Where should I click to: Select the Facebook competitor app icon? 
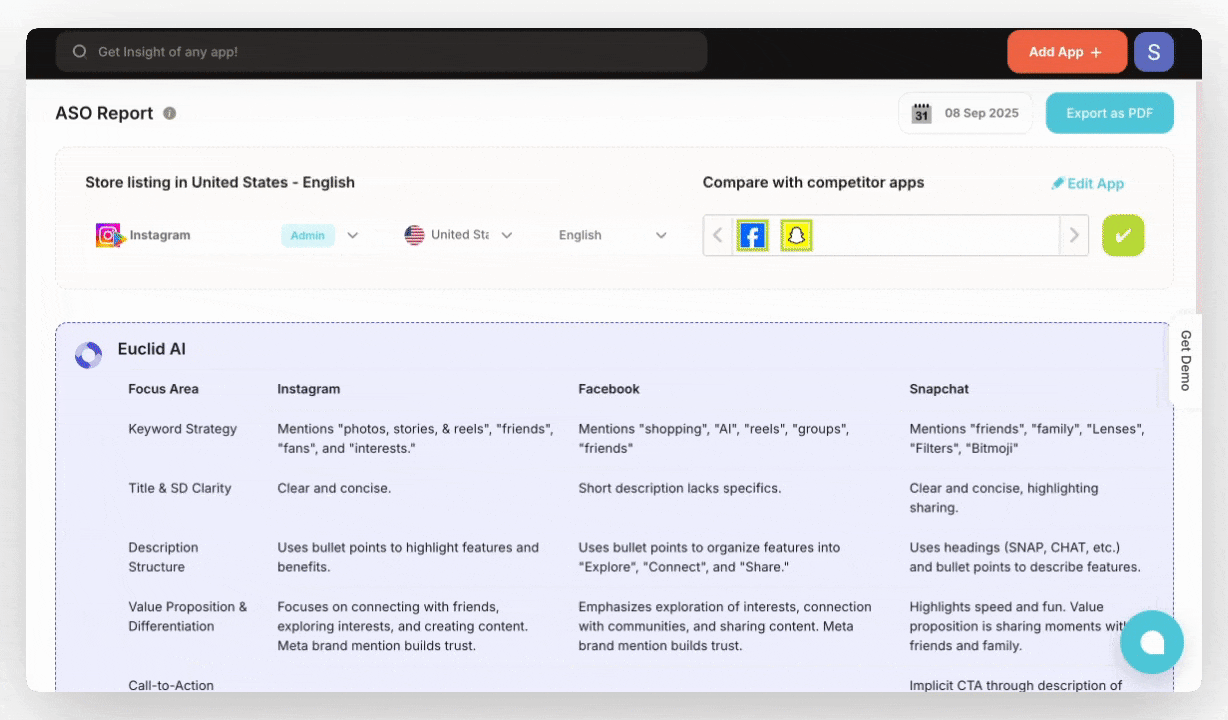point(752,236)
